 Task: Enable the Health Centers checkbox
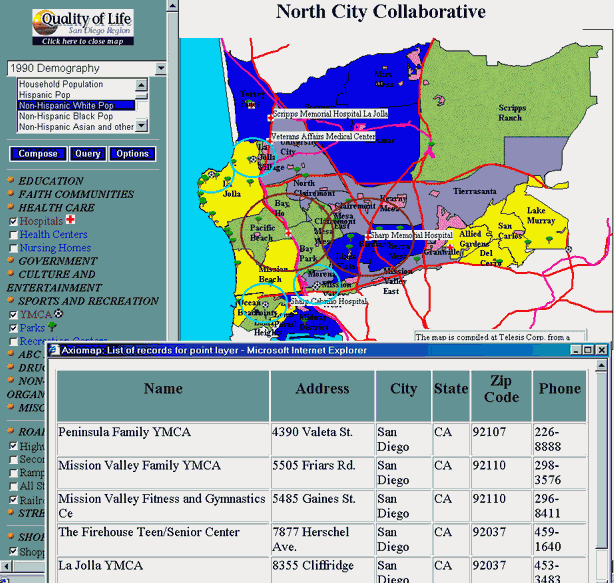[12, 235]
